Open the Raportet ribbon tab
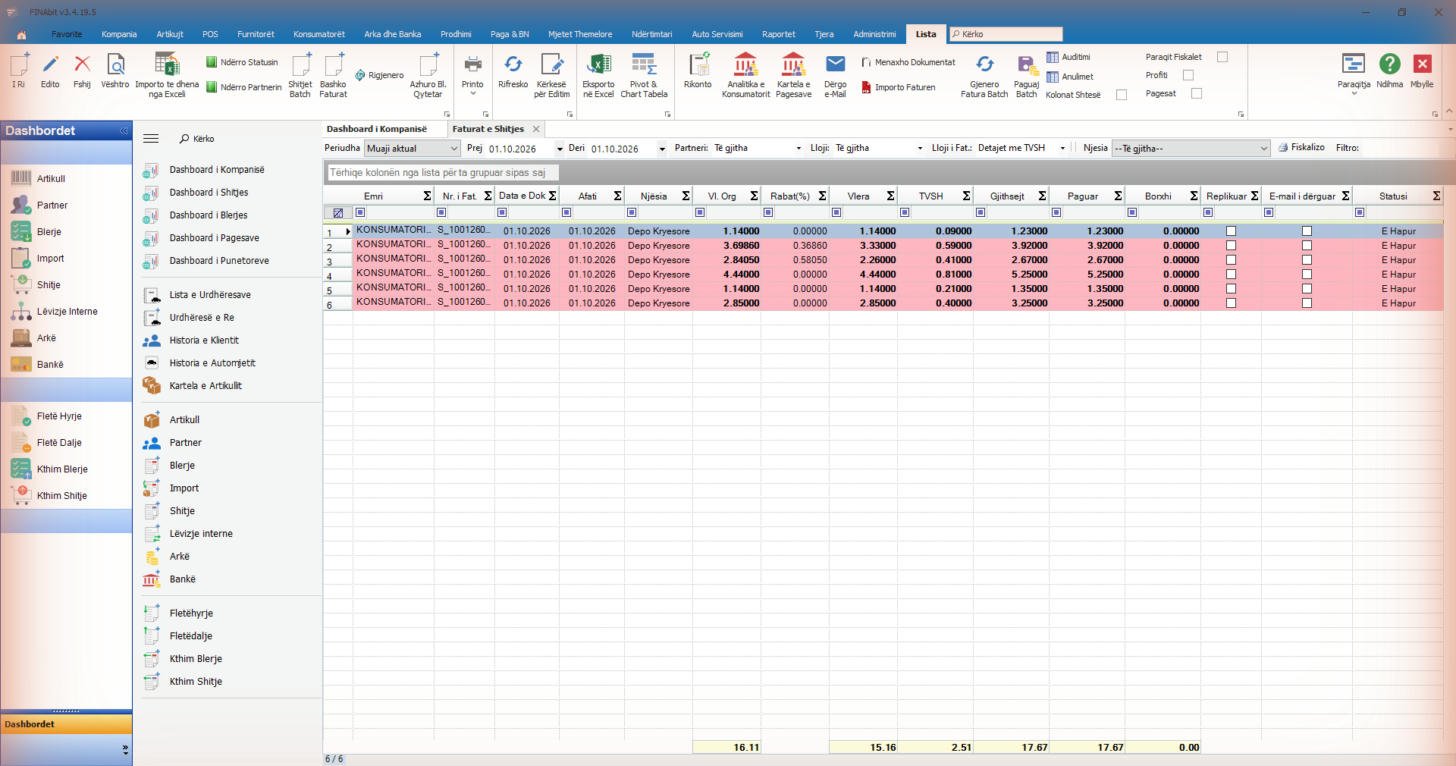The width and height of the screenshot is (1456, 766). pos(779,34)
